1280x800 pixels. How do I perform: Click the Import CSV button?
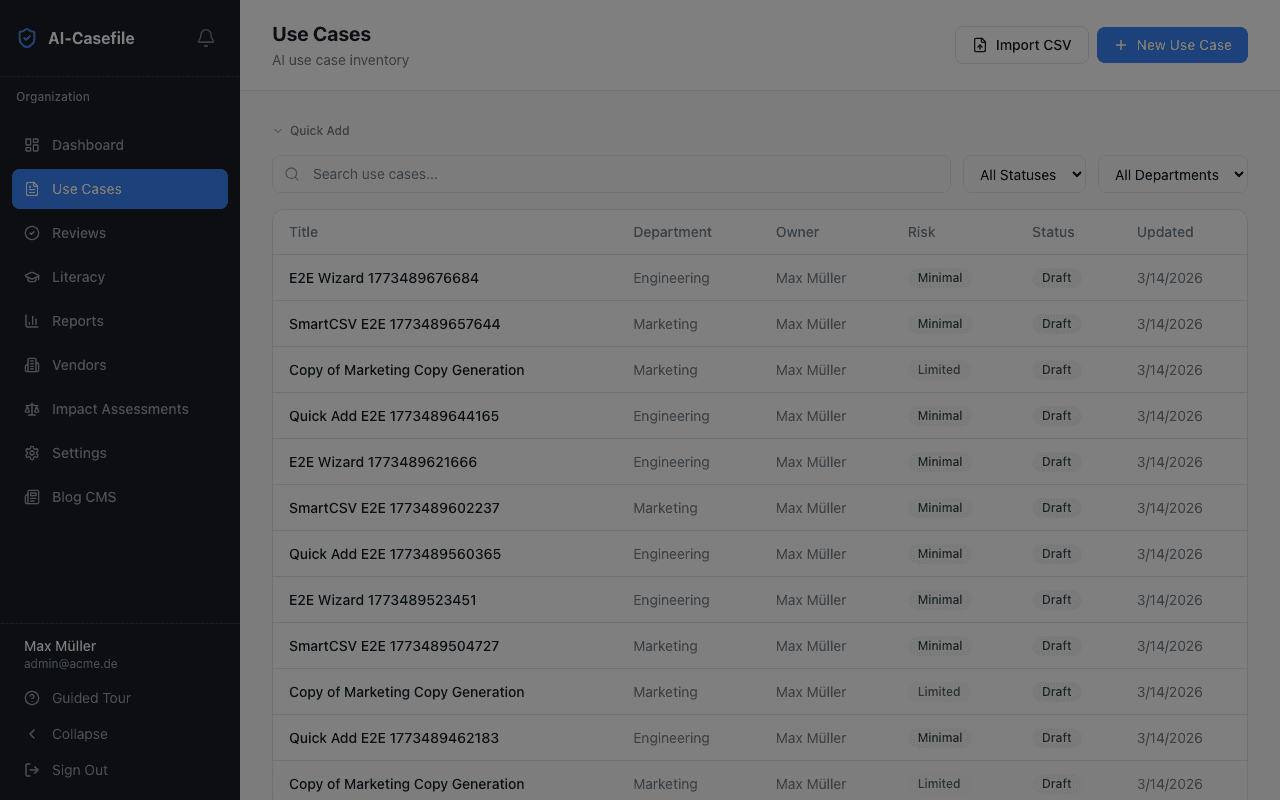1021,45
